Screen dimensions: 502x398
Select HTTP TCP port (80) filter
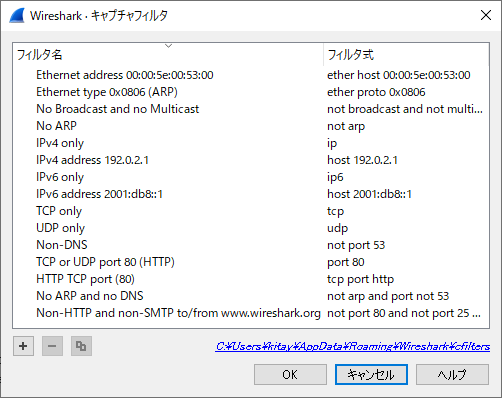click(x=85, y=279)
